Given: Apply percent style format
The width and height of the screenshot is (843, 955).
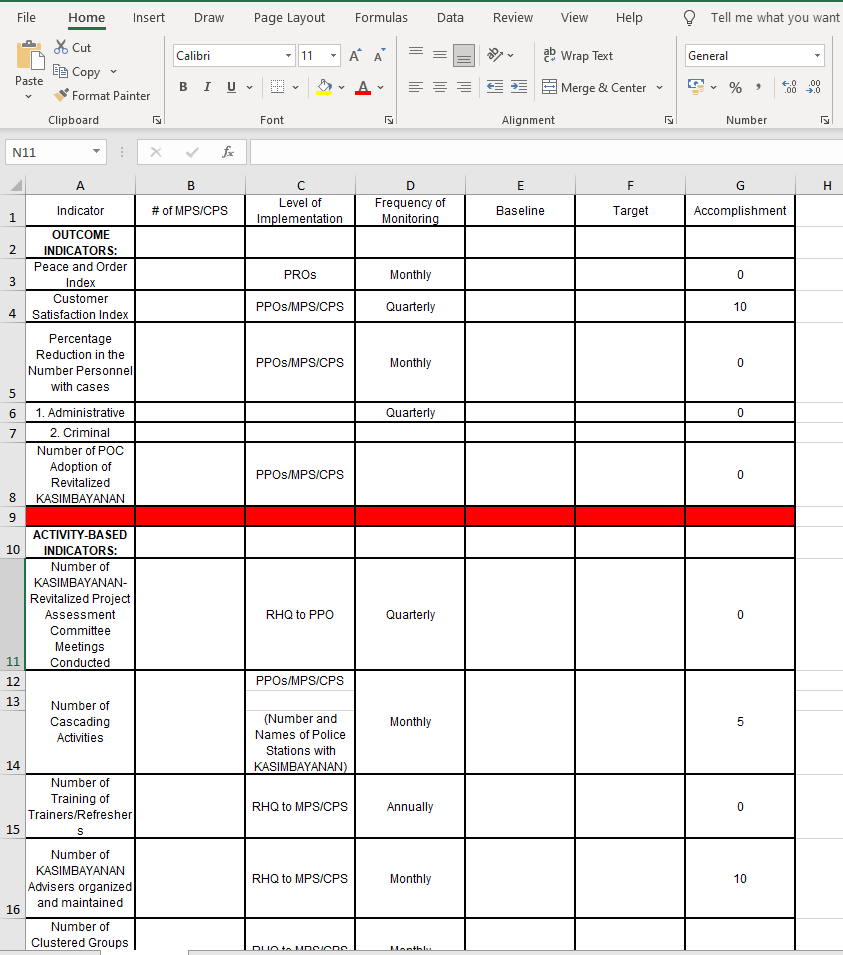Looking at the screenshot, I should (x=735, y=87).
